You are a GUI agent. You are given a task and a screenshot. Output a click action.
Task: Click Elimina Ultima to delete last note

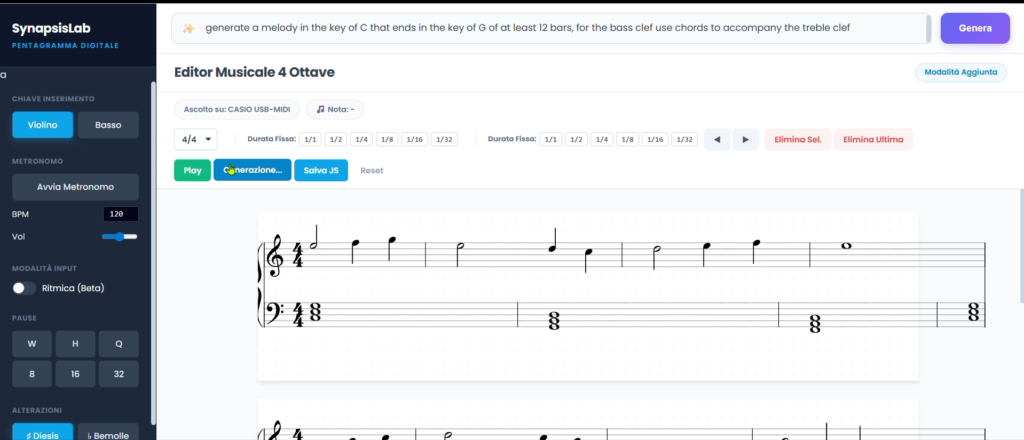[x=873, y=140]
